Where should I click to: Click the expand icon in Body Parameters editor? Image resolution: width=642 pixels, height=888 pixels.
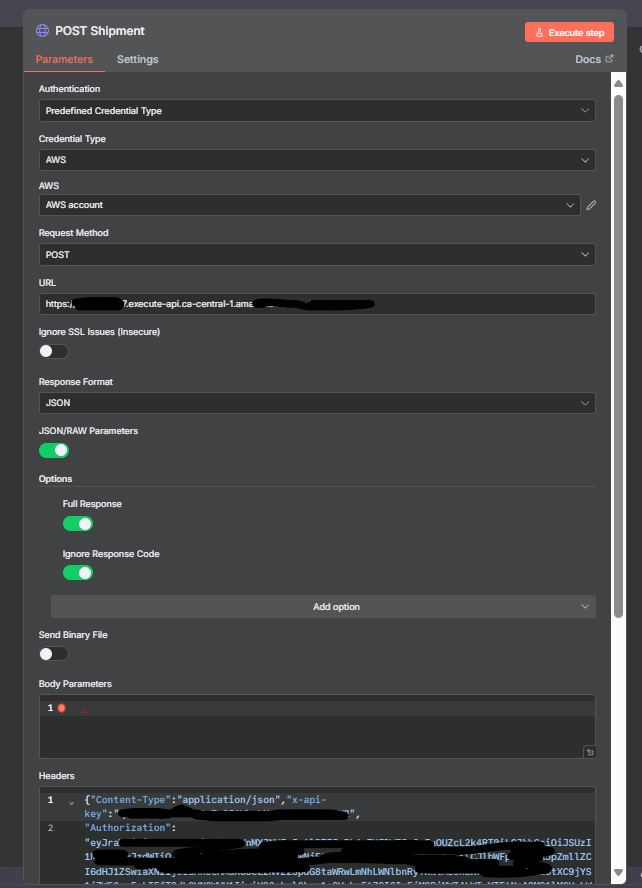(589, 752)
